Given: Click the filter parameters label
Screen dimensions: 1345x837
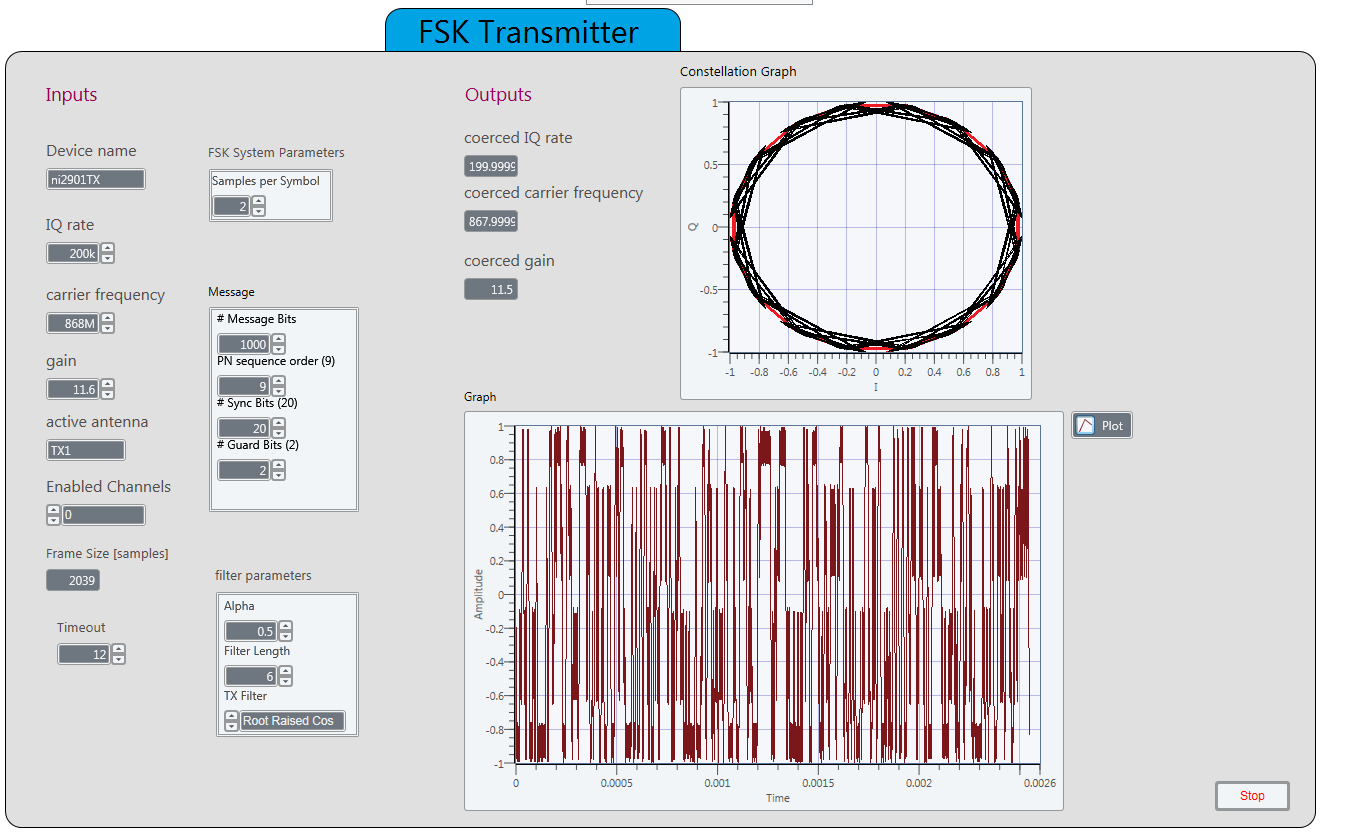Looking at the screenshot, I should (x=263, y=575).
